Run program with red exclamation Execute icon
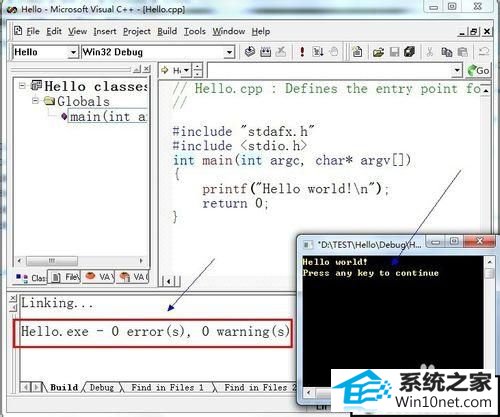The width and height of the screenshot is (500, 417). [x=302, y=52]
